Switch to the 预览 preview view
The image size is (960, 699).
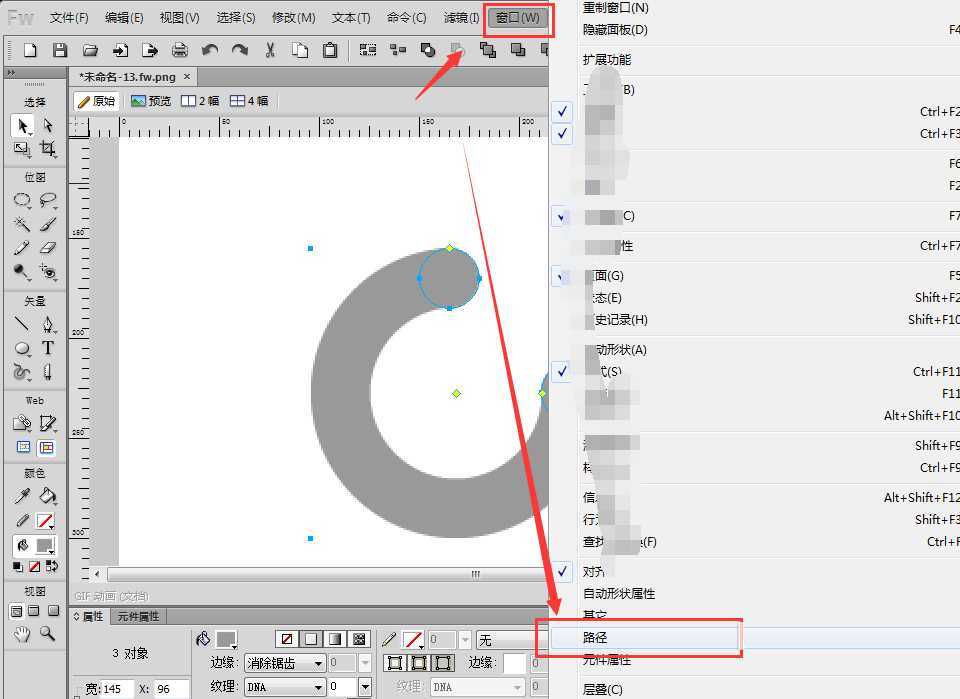pos(151,101)
